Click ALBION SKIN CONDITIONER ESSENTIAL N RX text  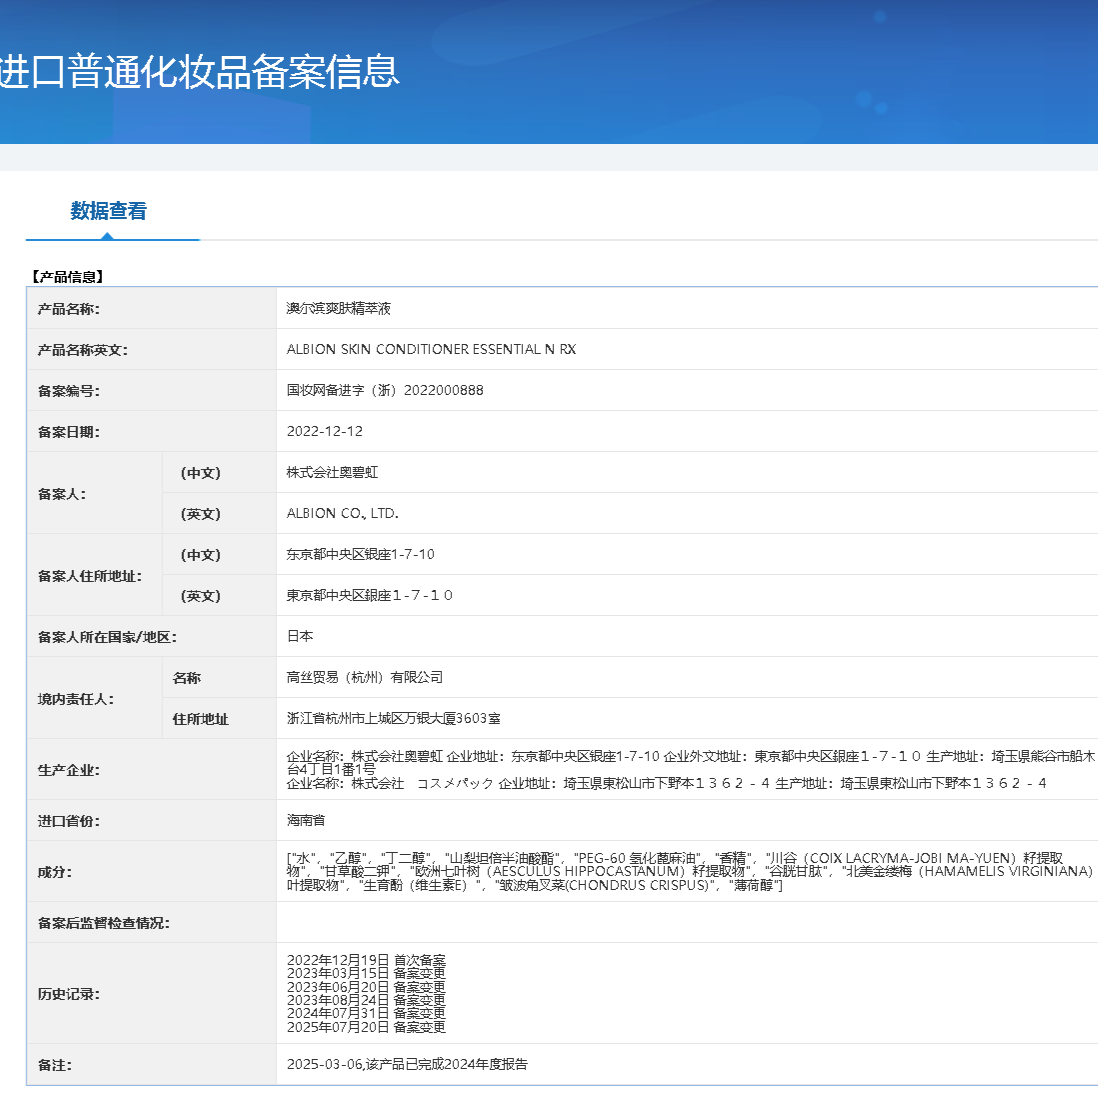pos(418,349)
